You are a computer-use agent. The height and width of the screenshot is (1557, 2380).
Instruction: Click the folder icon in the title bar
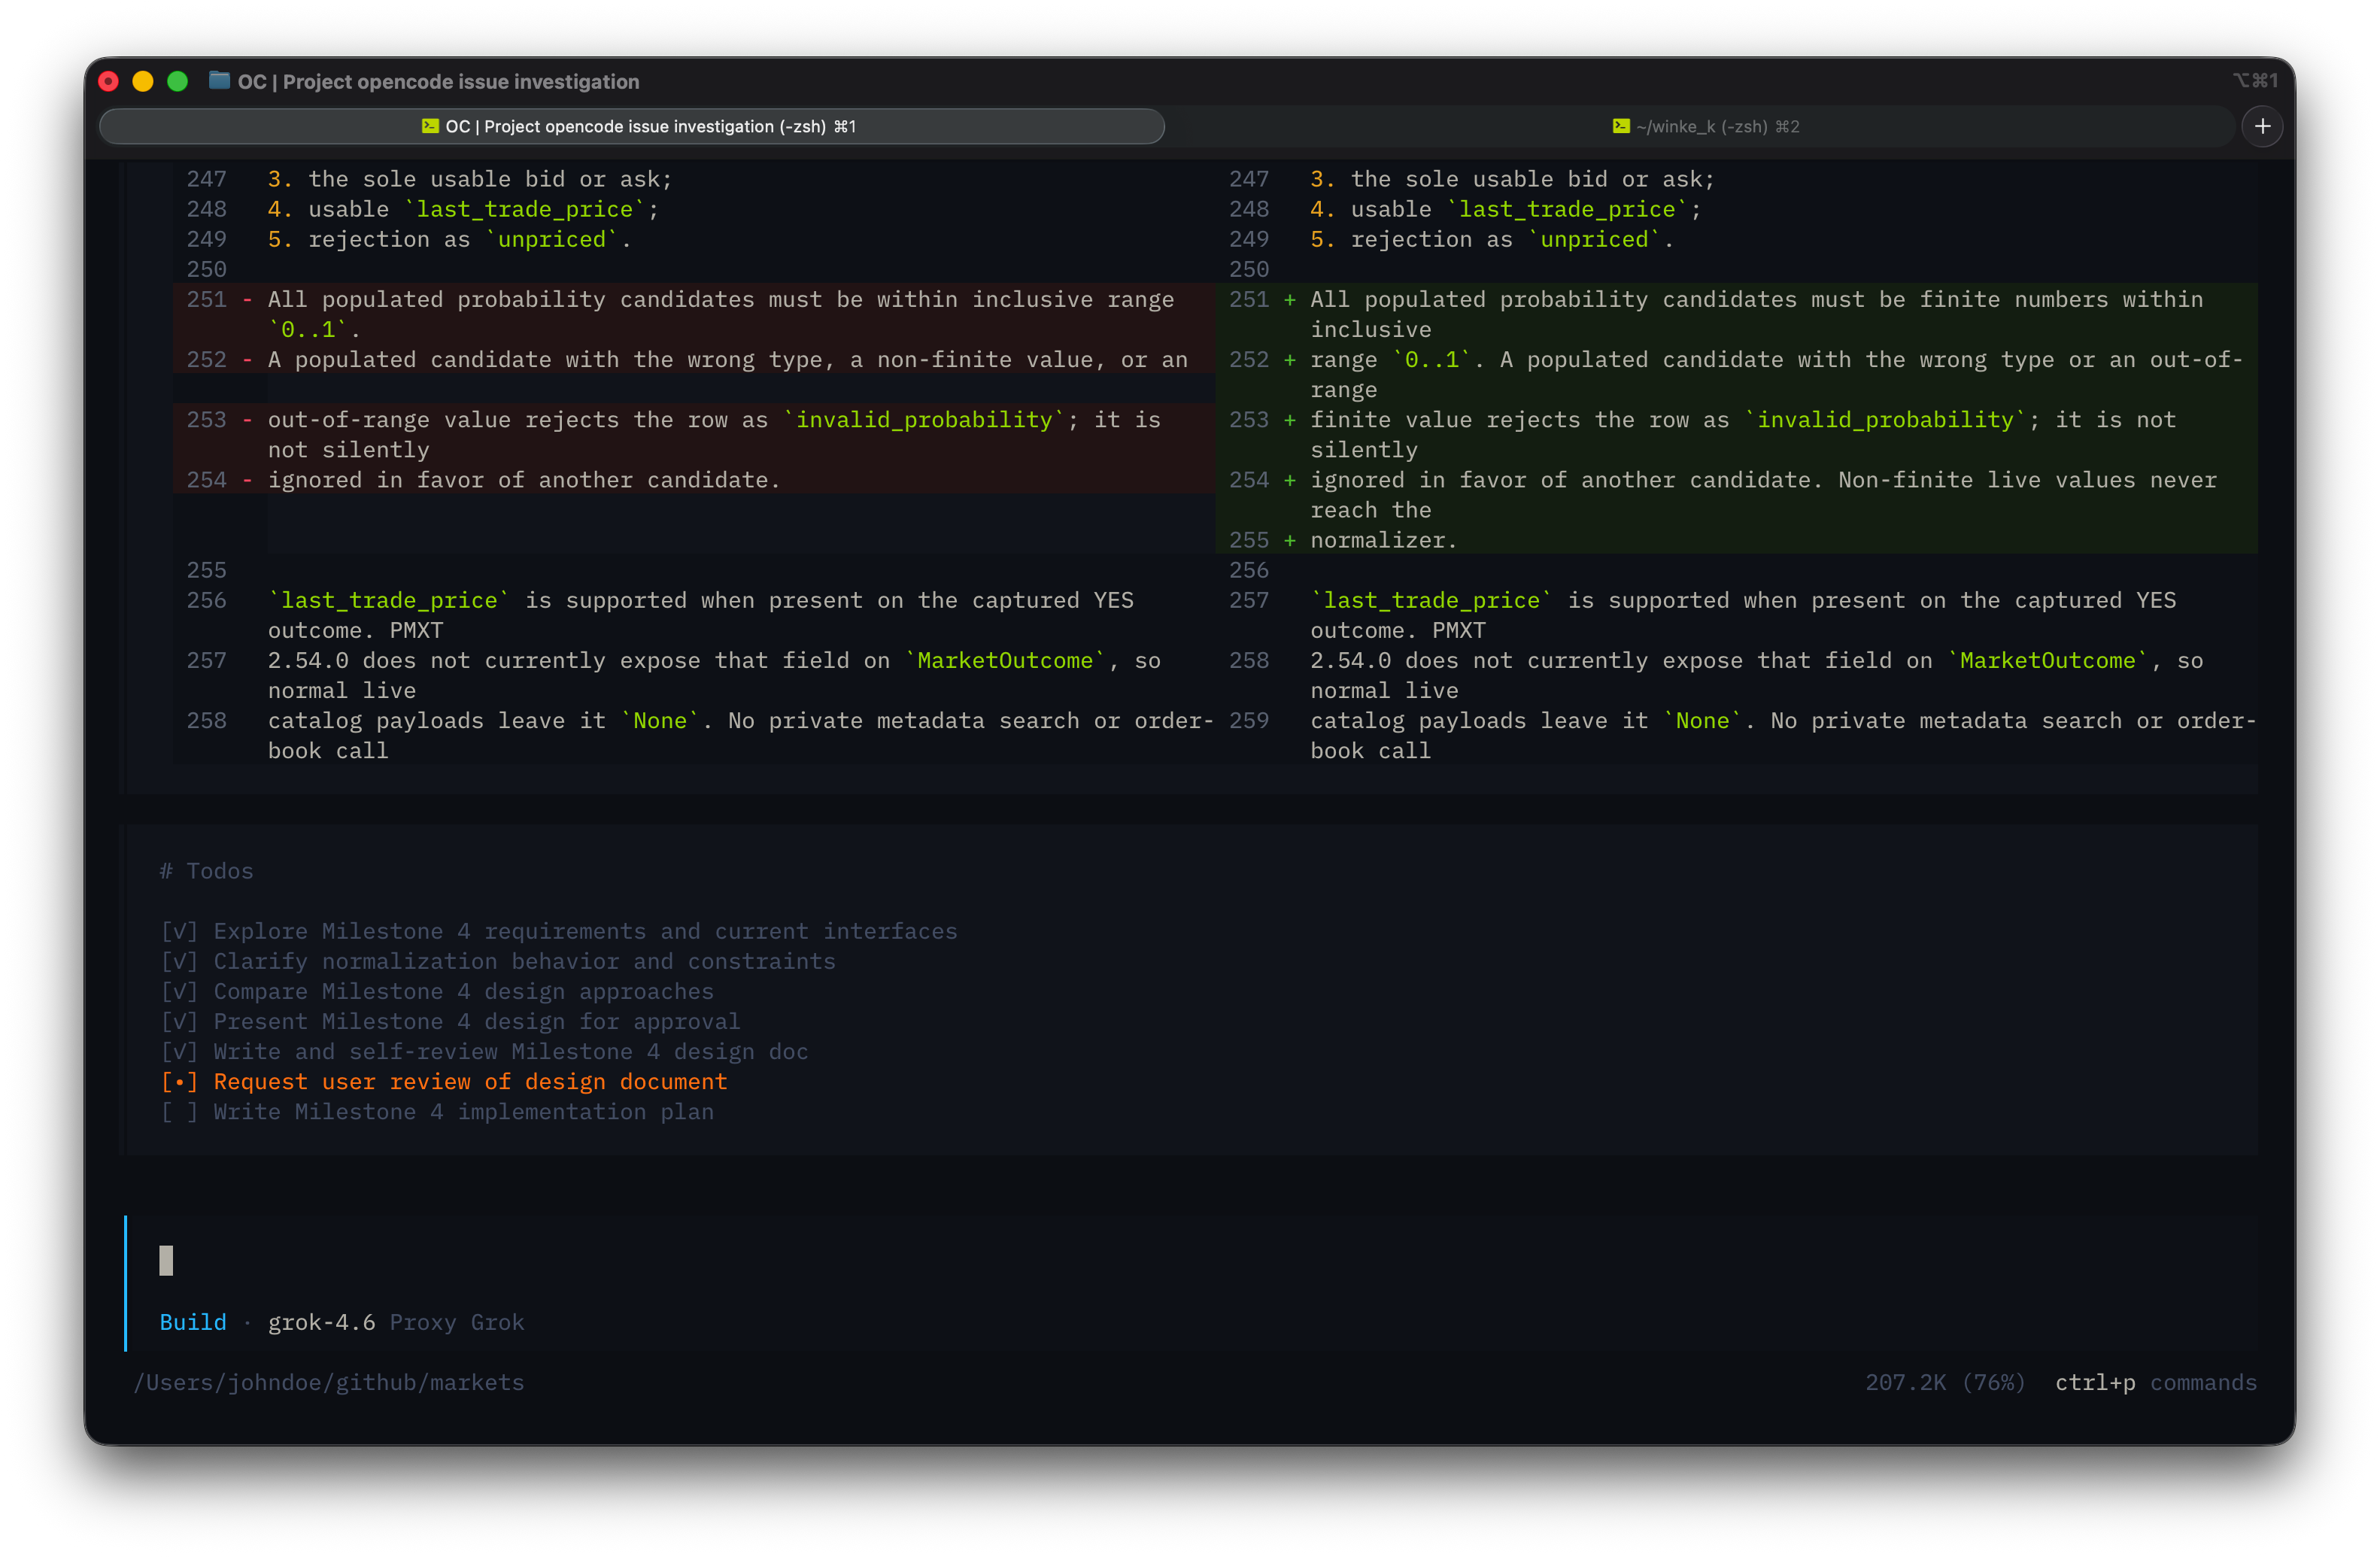pyautogui.click(x=219, y=81)
